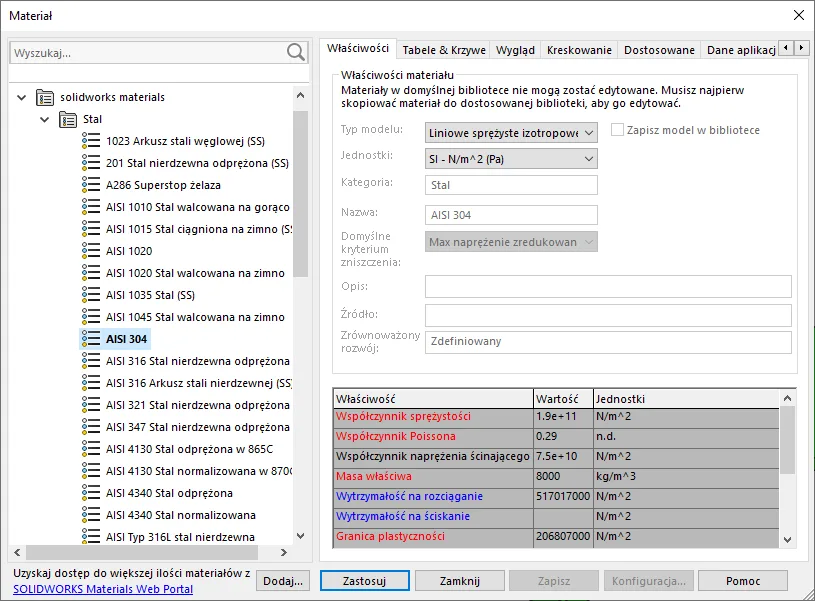Switch to the Dostosowane tab
Image resolution: width=815 pixels, height=601 pixels.
coord(659,50)
